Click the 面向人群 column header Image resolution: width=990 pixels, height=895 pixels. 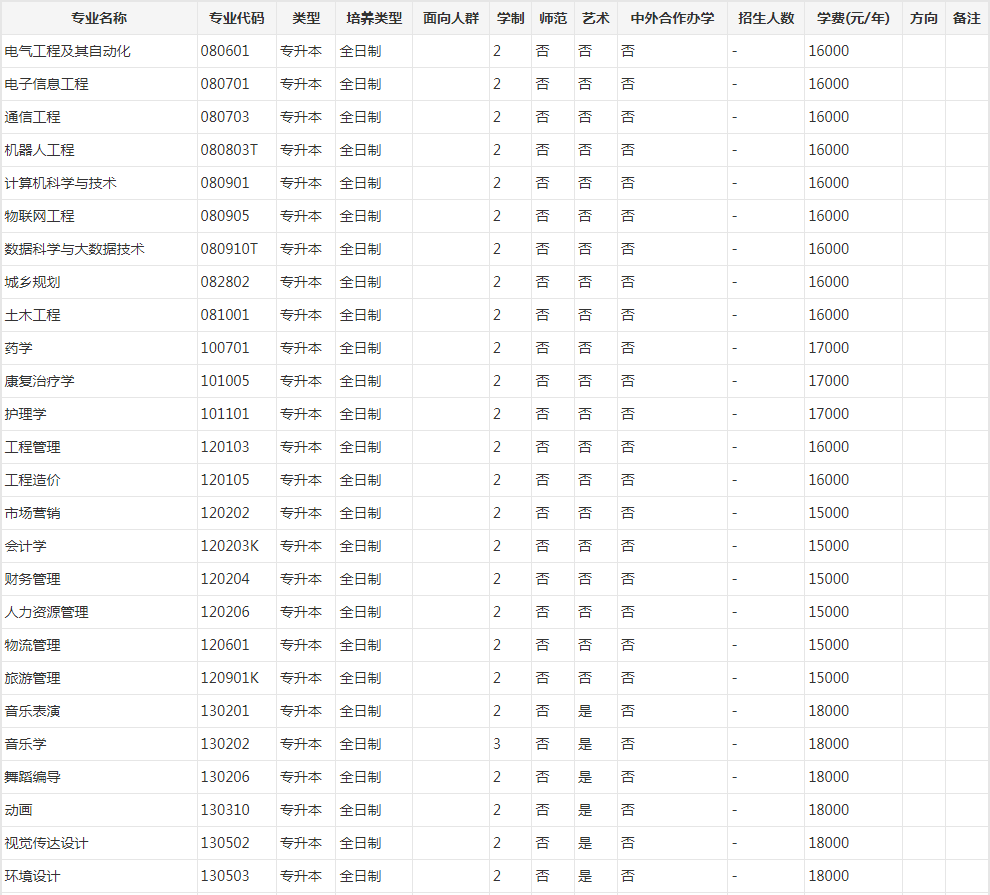click(x=451, y=18)
